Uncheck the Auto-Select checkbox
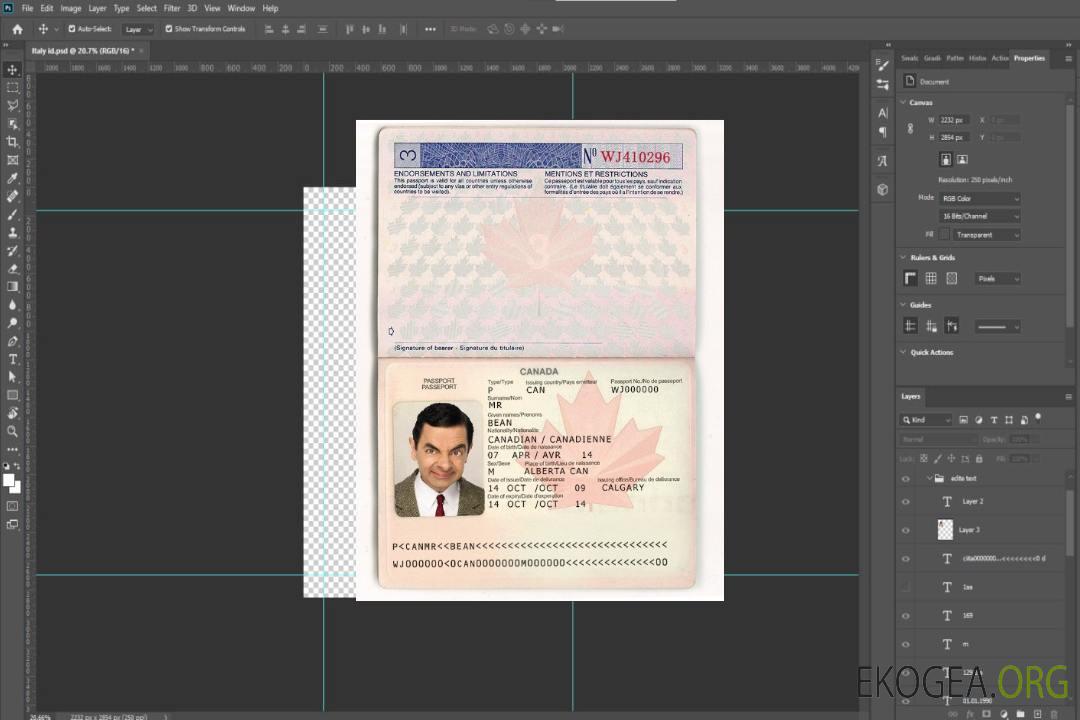The height and width of the screenshot is (720, 1080). pyautogui.click(x=72, y=29)
